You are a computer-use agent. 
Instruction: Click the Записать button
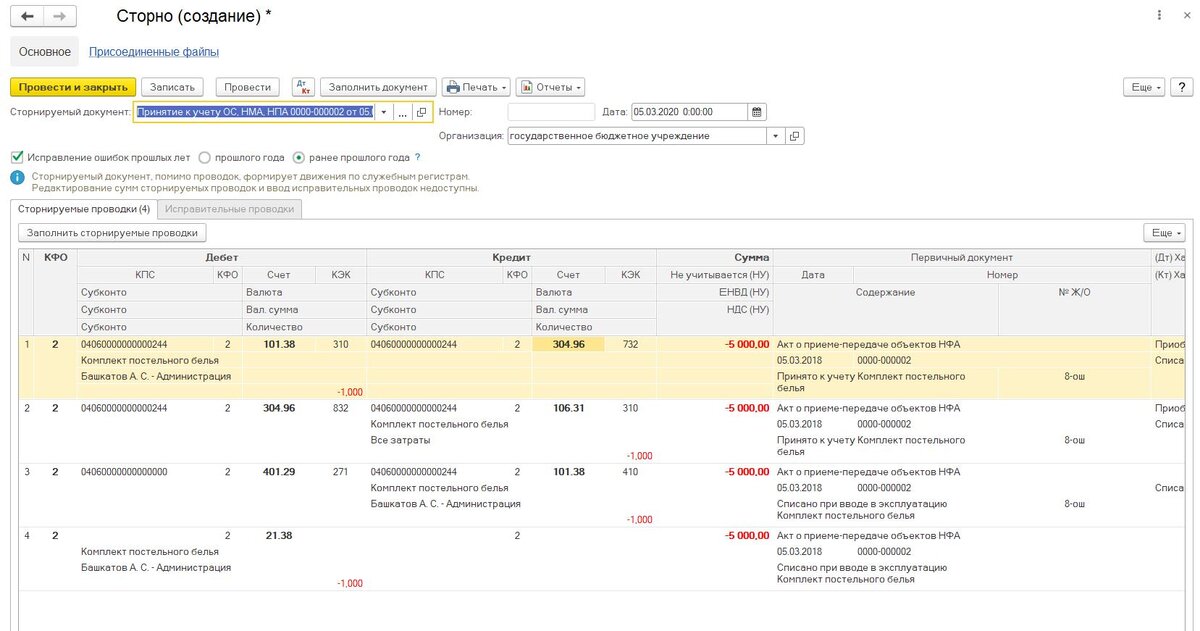[173, 87]
